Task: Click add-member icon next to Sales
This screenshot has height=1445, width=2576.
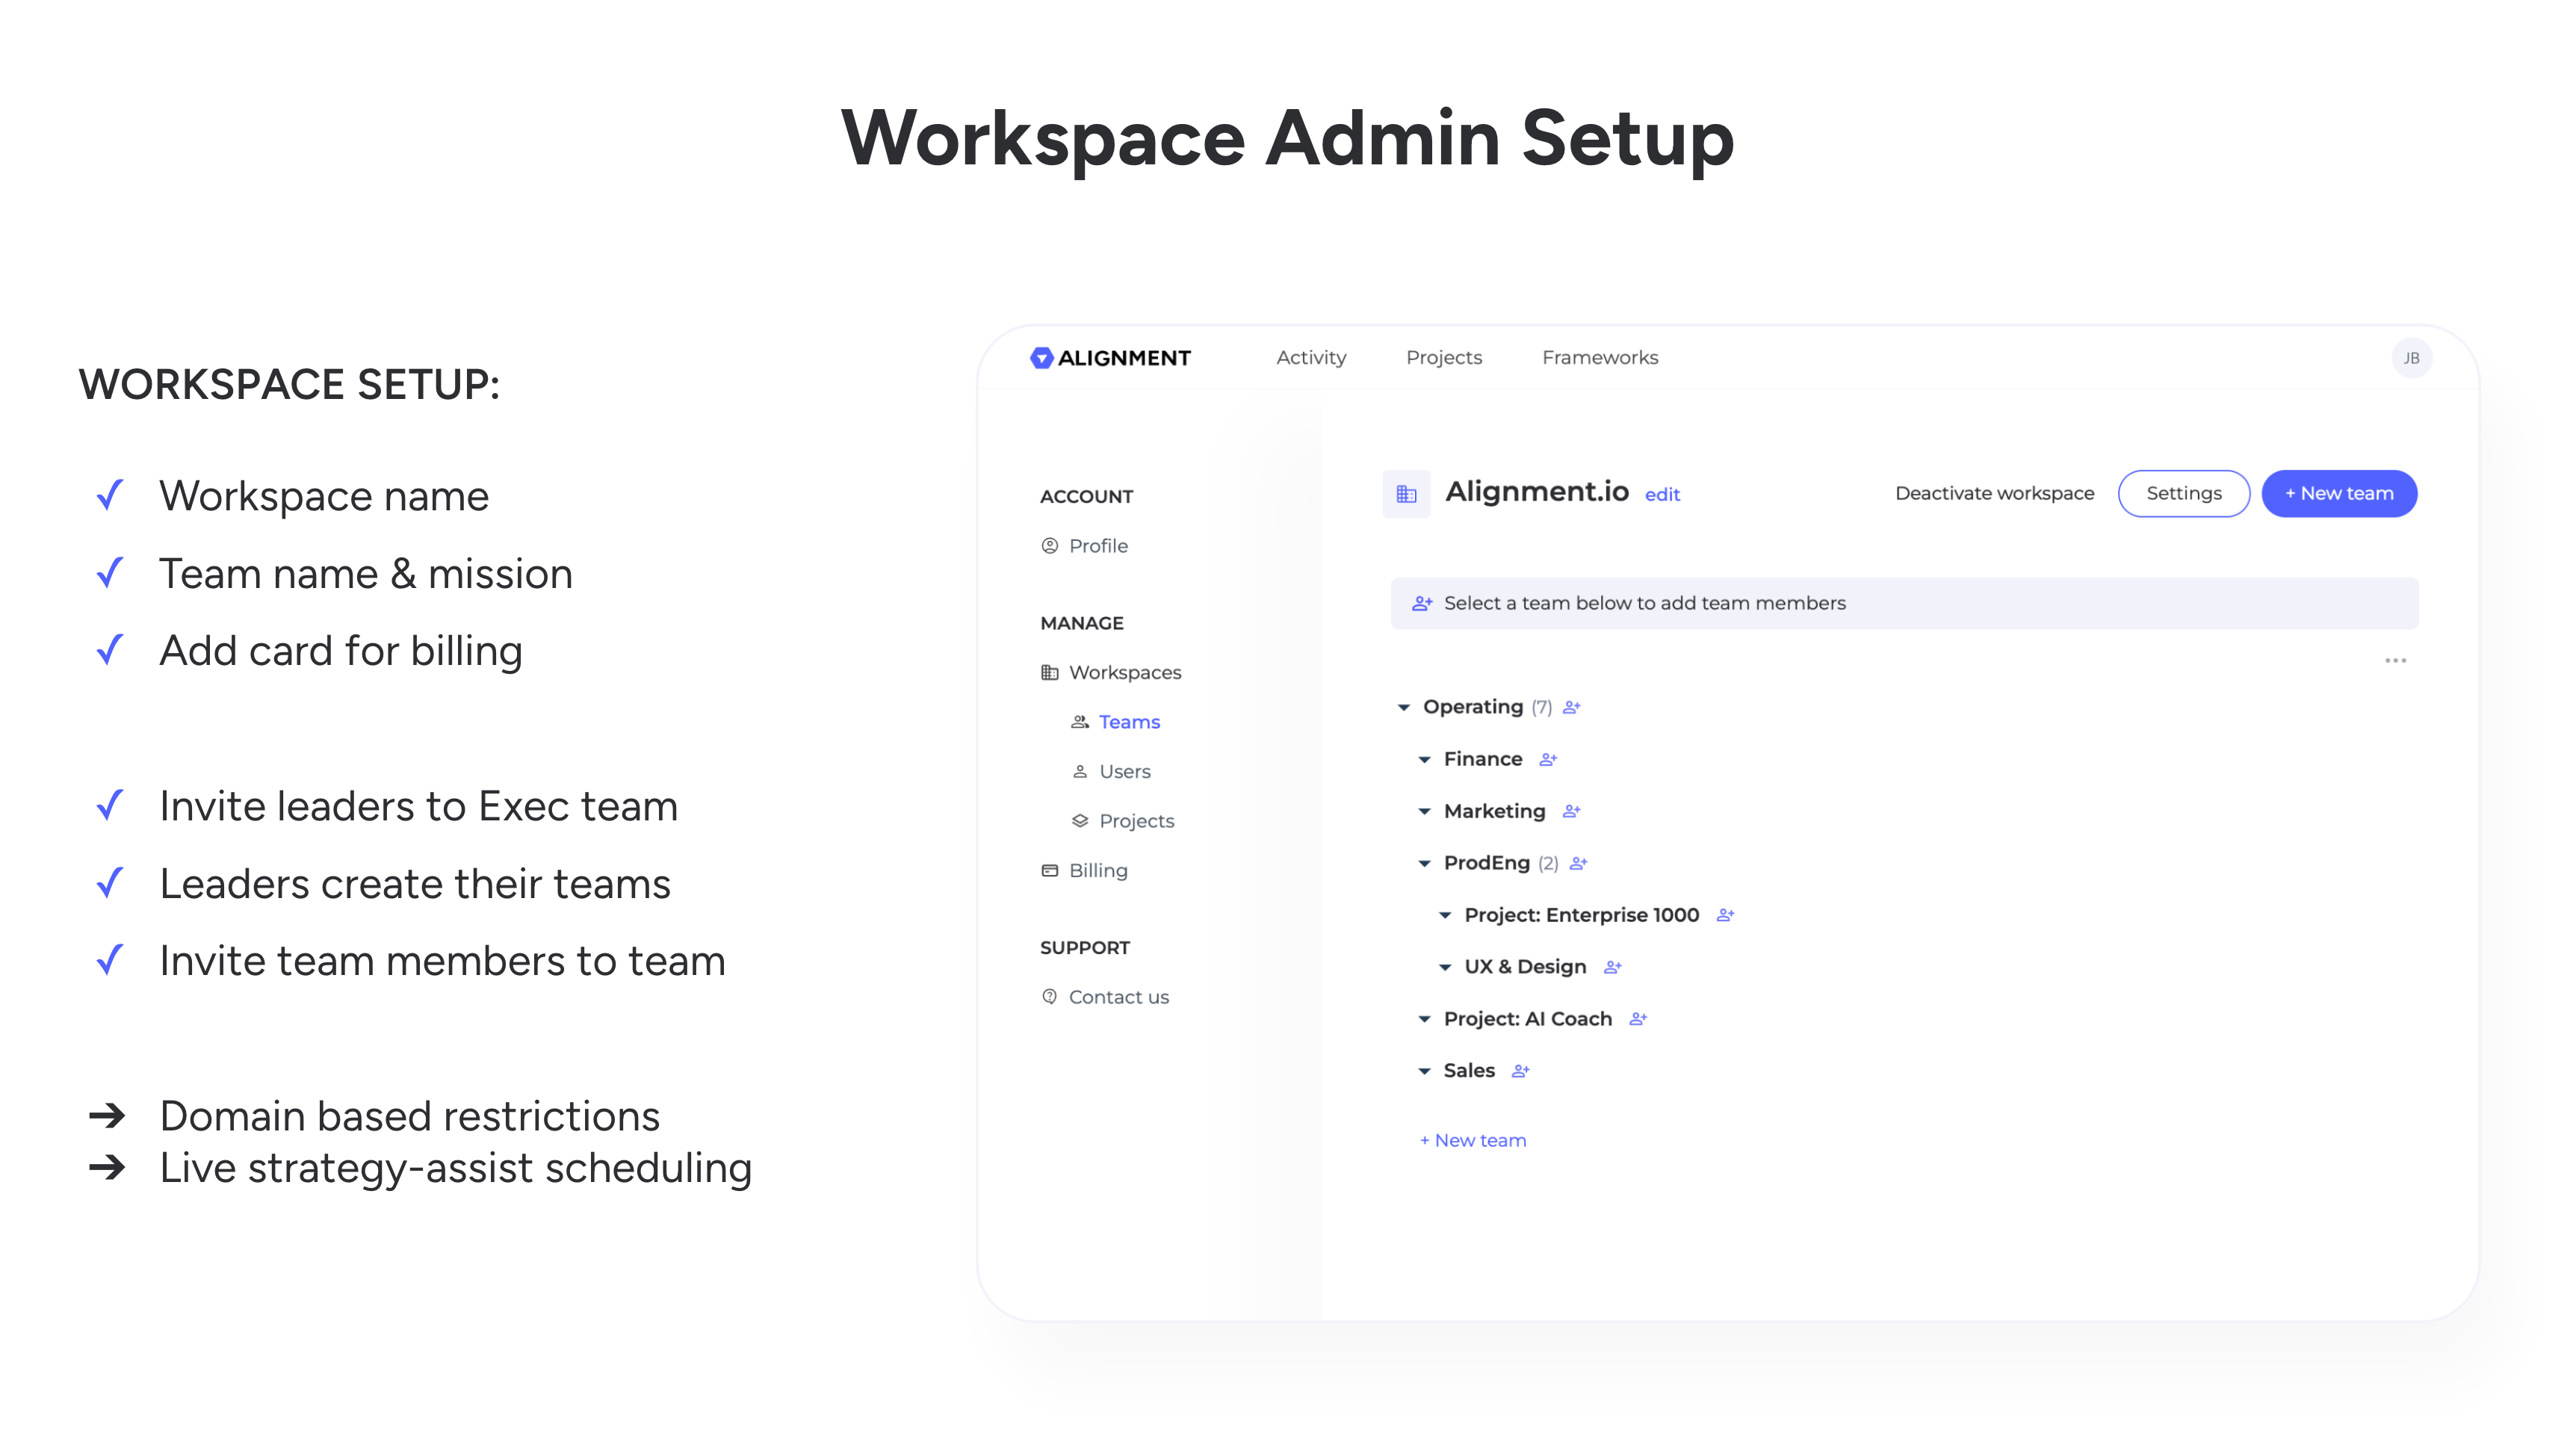Action: pyautogui.click(x=1520, y=1071)
